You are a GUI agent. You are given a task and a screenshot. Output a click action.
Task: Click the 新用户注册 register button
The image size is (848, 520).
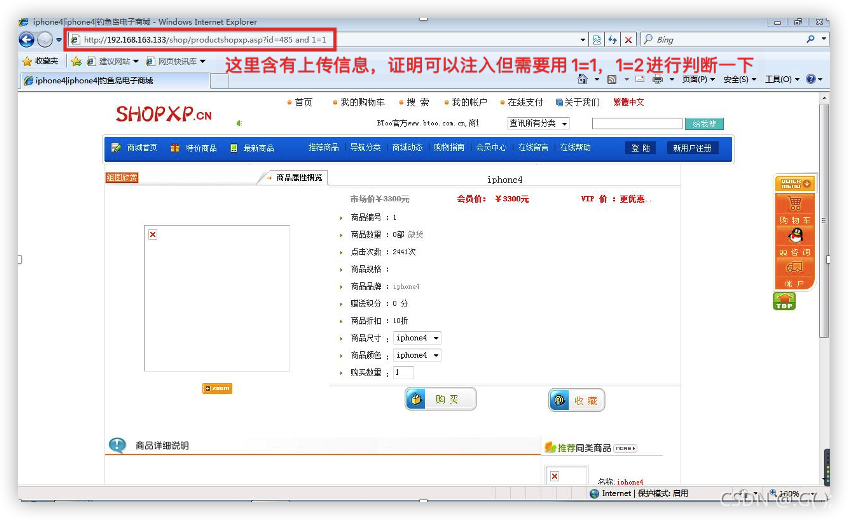(692, 148)
